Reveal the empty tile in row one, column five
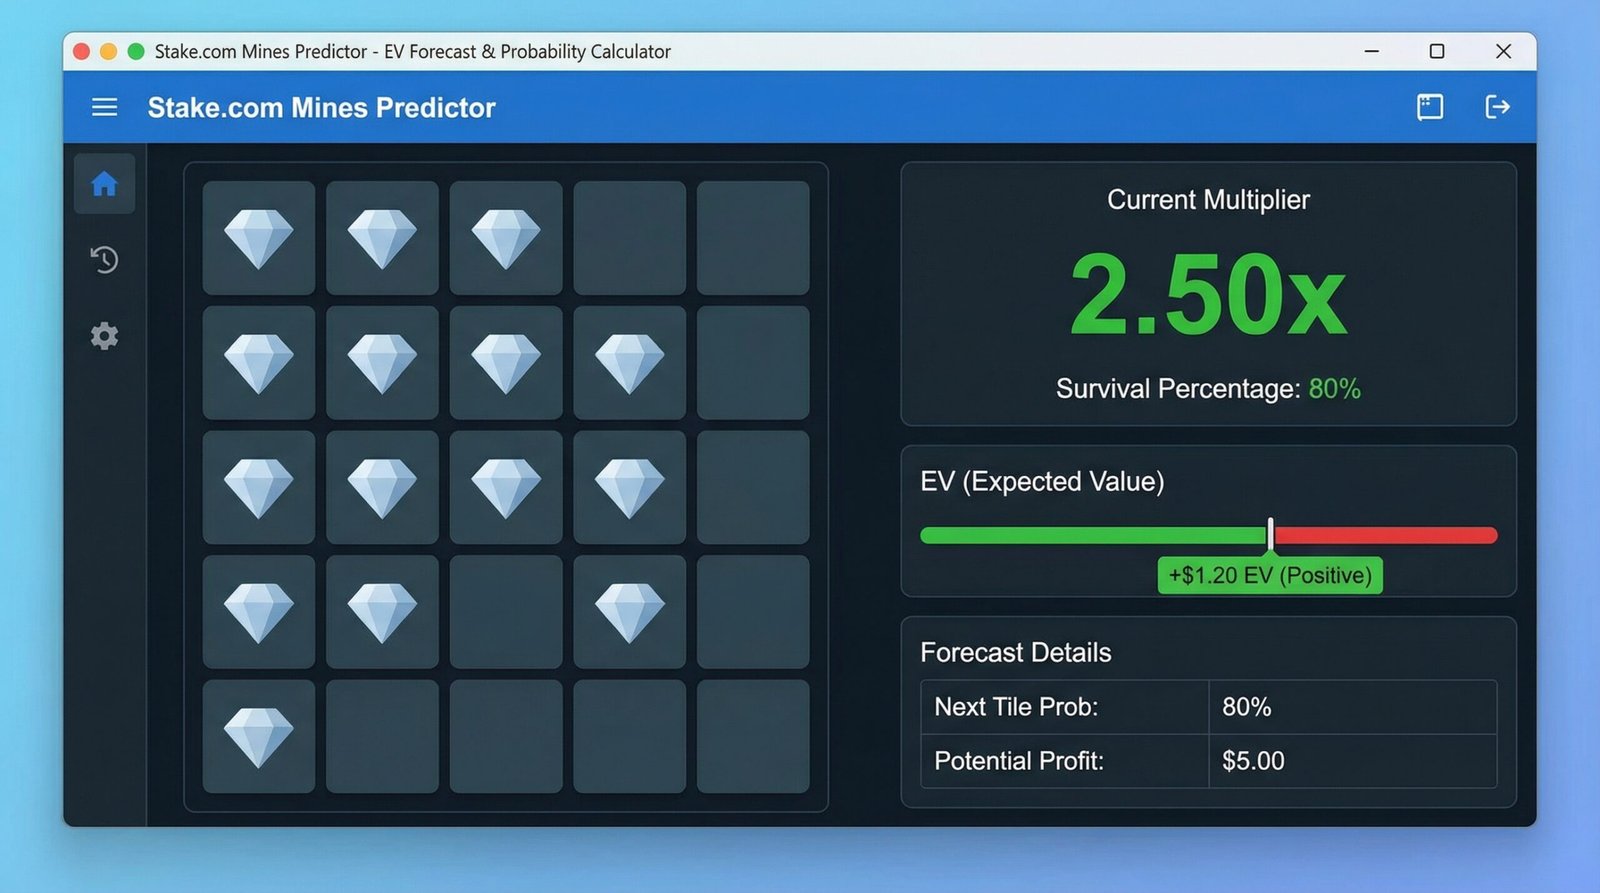 coord(753,238)
